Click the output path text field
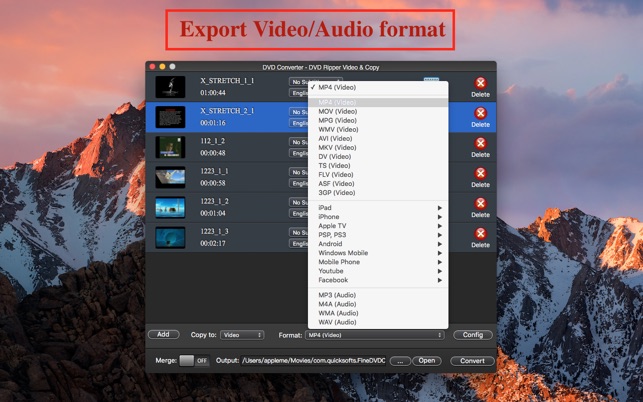Viewport: 643px width, 402px height. 314,361
